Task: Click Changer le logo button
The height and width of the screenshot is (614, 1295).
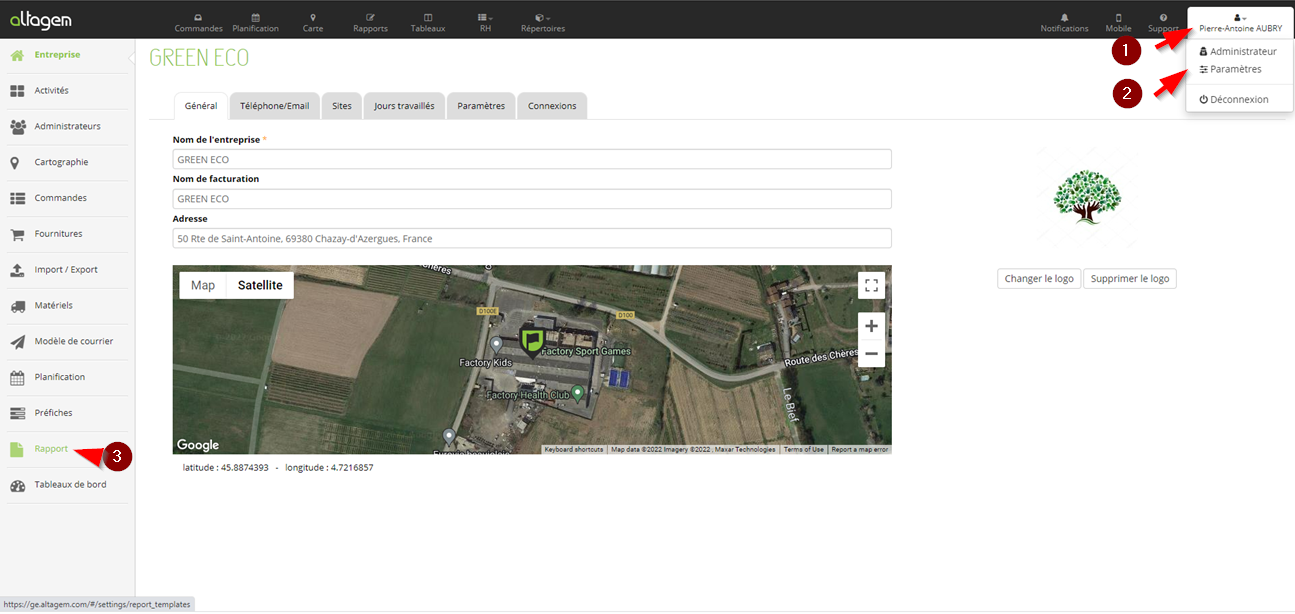Action: [x=1039, y=279]
